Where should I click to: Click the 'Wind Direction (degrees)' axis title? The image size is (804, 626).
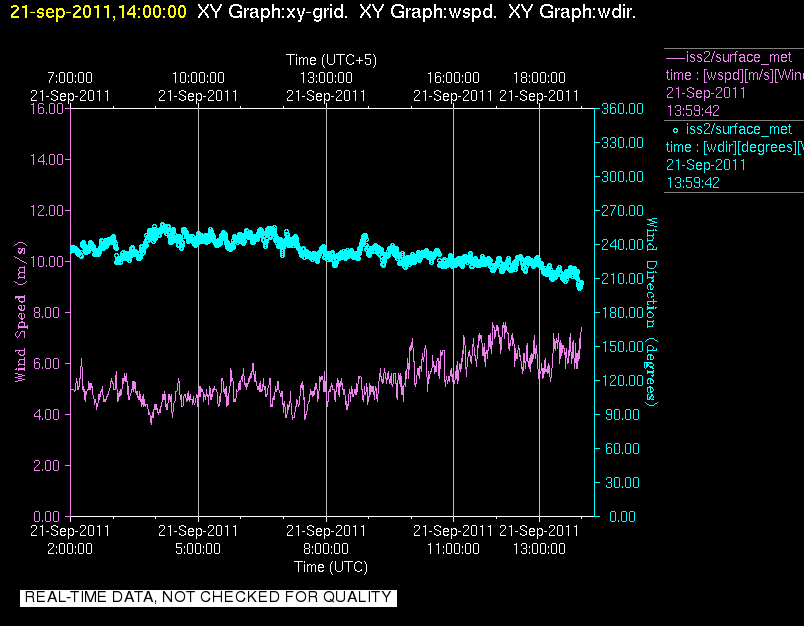(651, 312)
